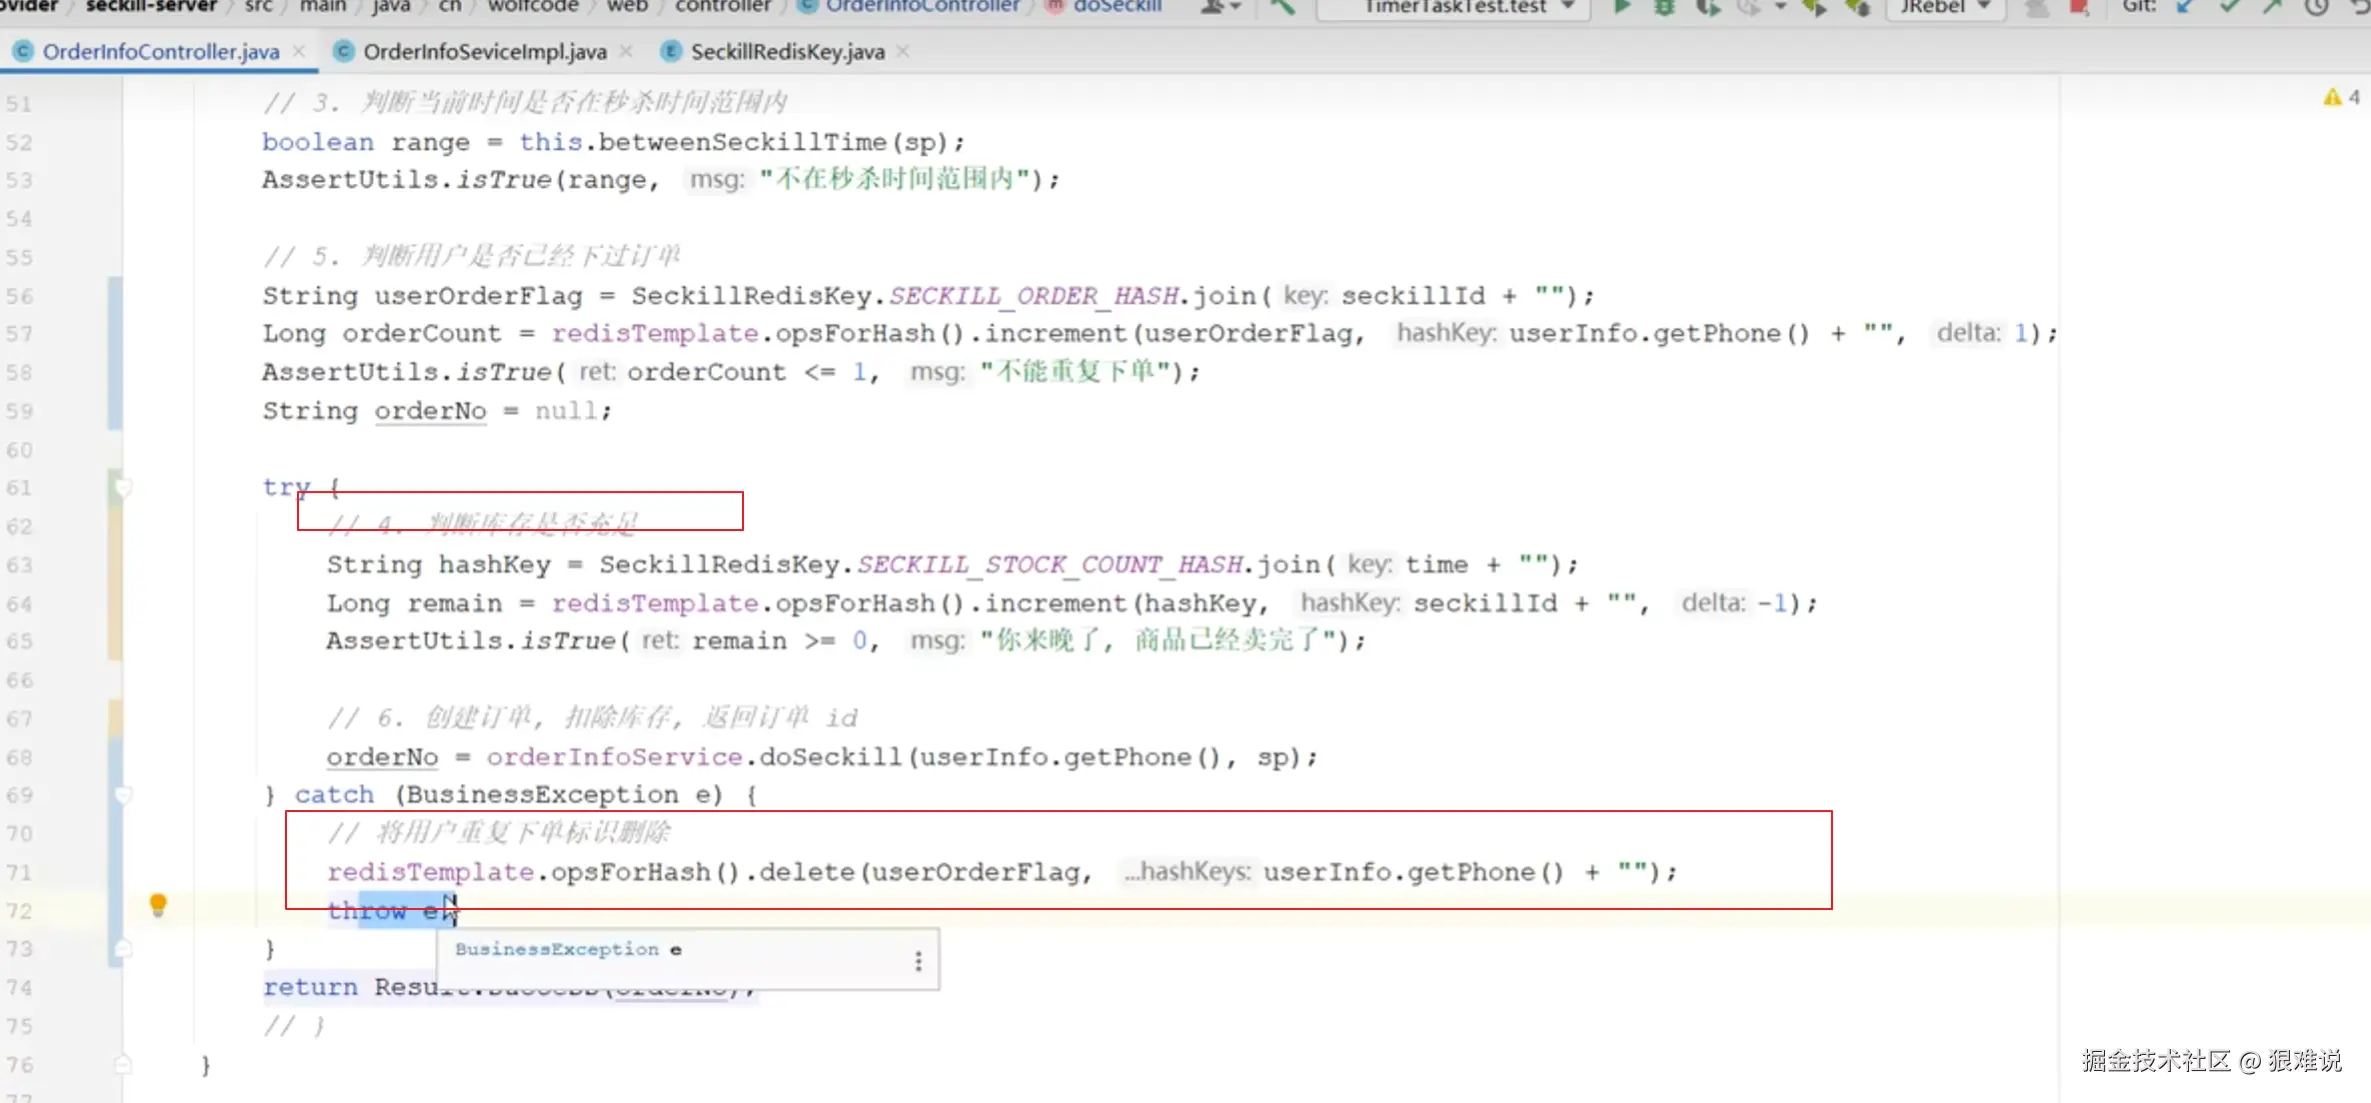Click the Run with Coverage icon

tap(1707, 7)
